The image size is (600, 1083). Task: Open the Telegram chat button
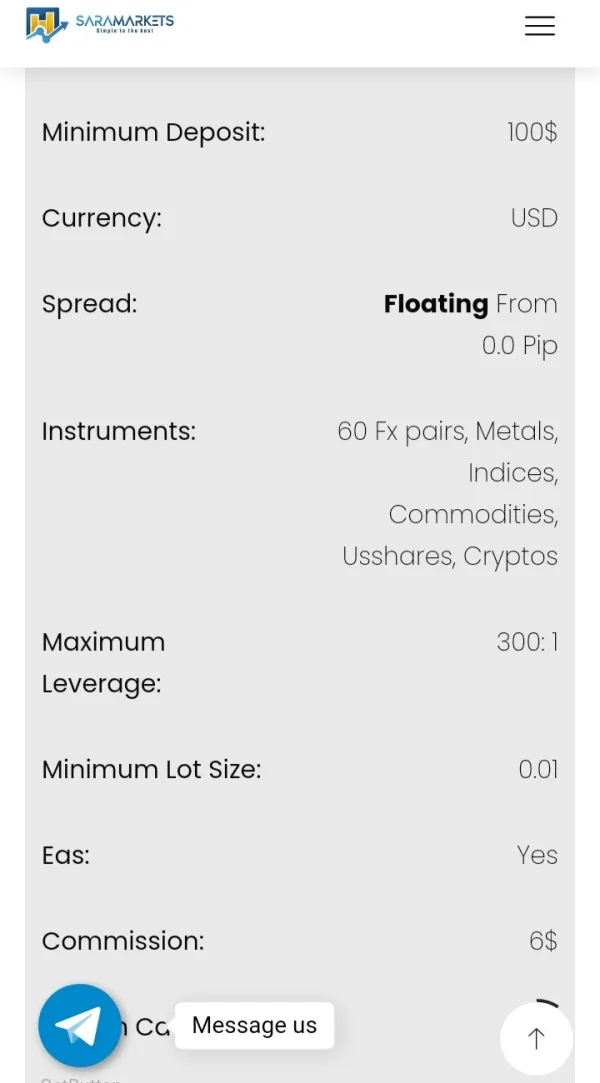coord(80,1025)
